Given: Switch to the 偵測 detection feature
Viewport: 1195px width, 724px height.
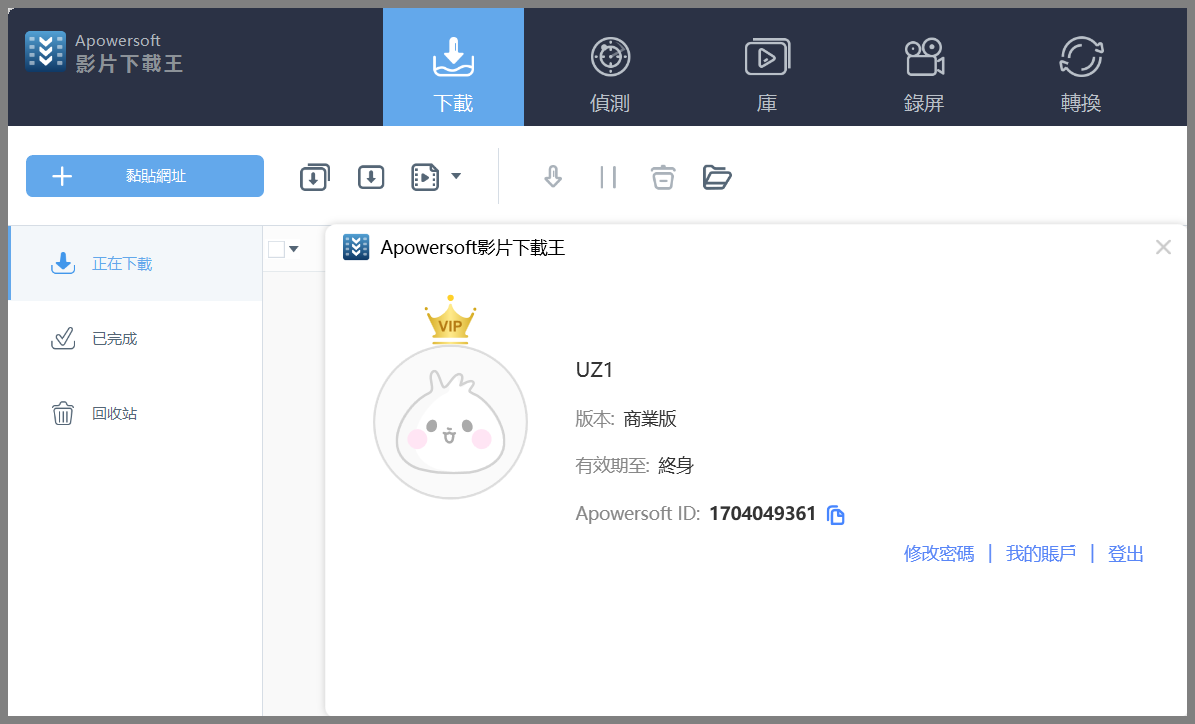Looking at the screenshot, I should point(610,67).
